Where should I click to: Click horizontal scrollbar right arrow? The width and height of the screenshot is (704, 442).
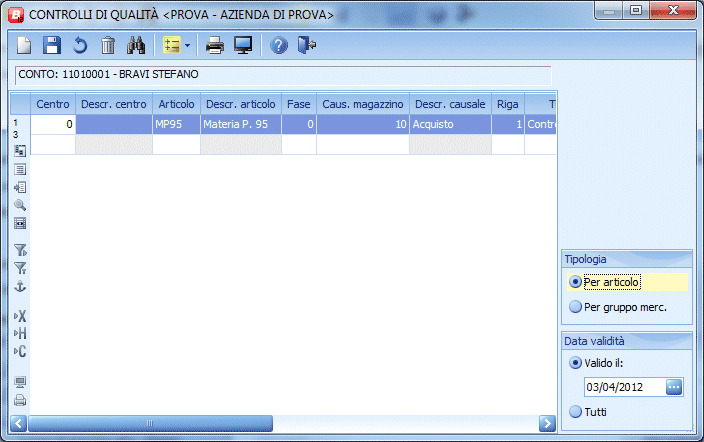click(547, 423)
